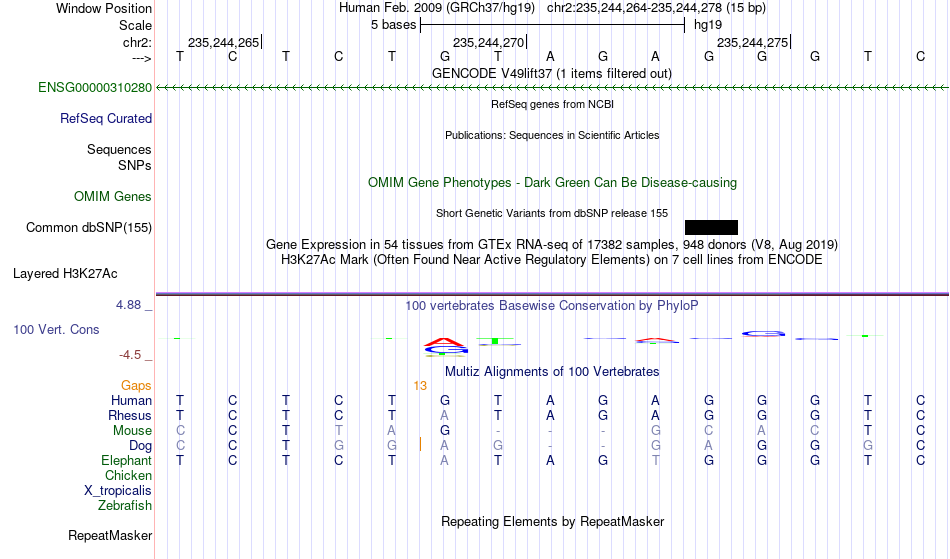
Task: Click the Layered H3K27Ac track label
Action: [65, 273]
